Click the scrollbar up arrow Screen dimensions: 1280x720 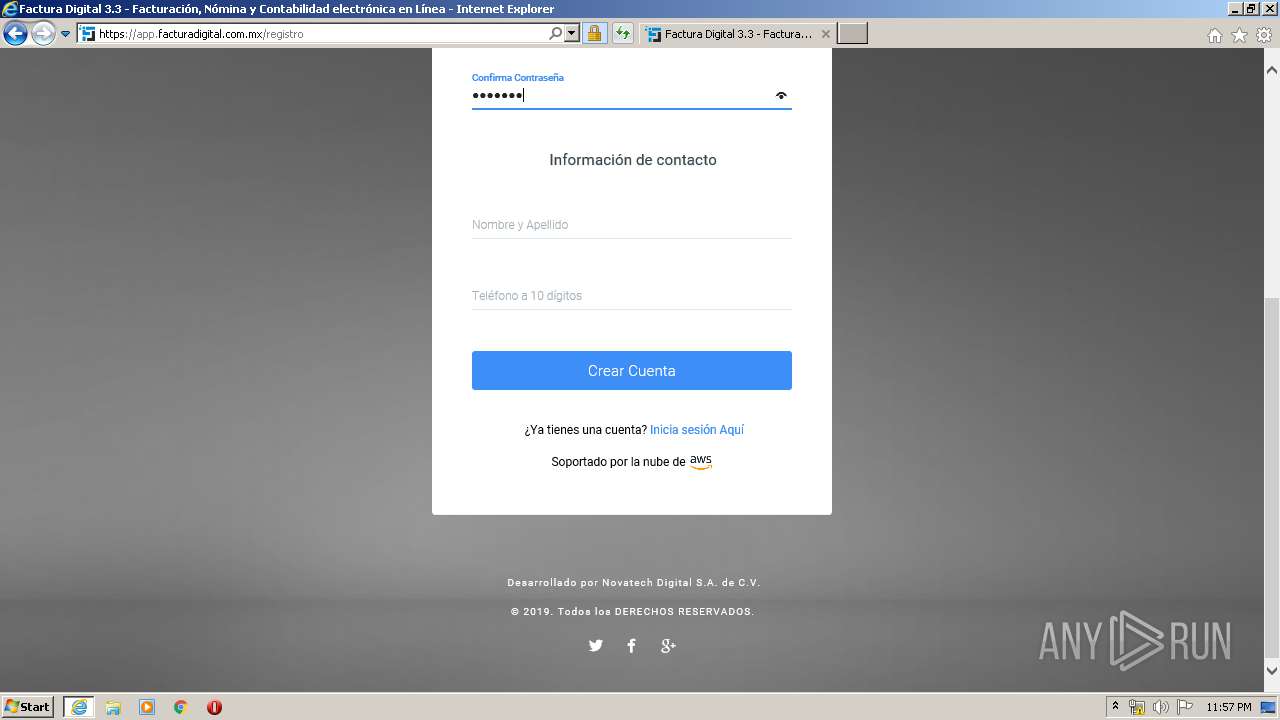coord(1272,71)
